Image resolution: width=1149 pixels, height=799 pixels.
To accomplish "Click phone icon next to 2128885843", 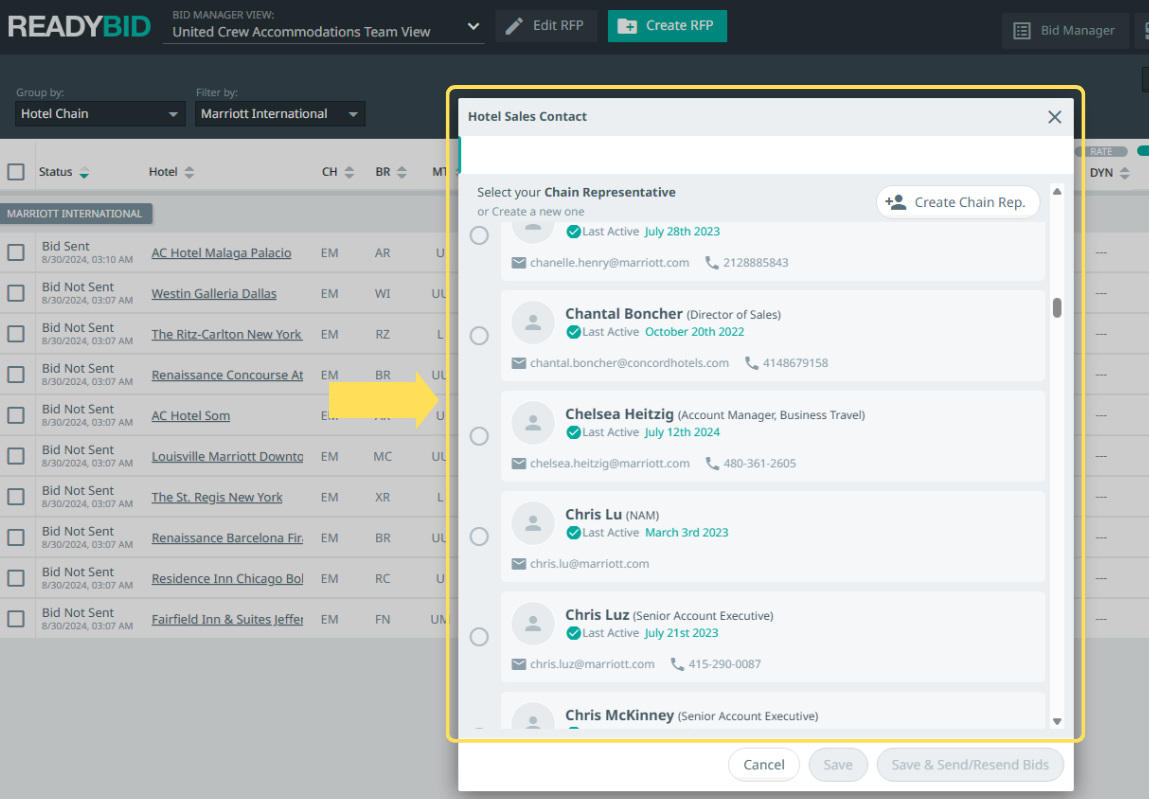I will point(712,262).
